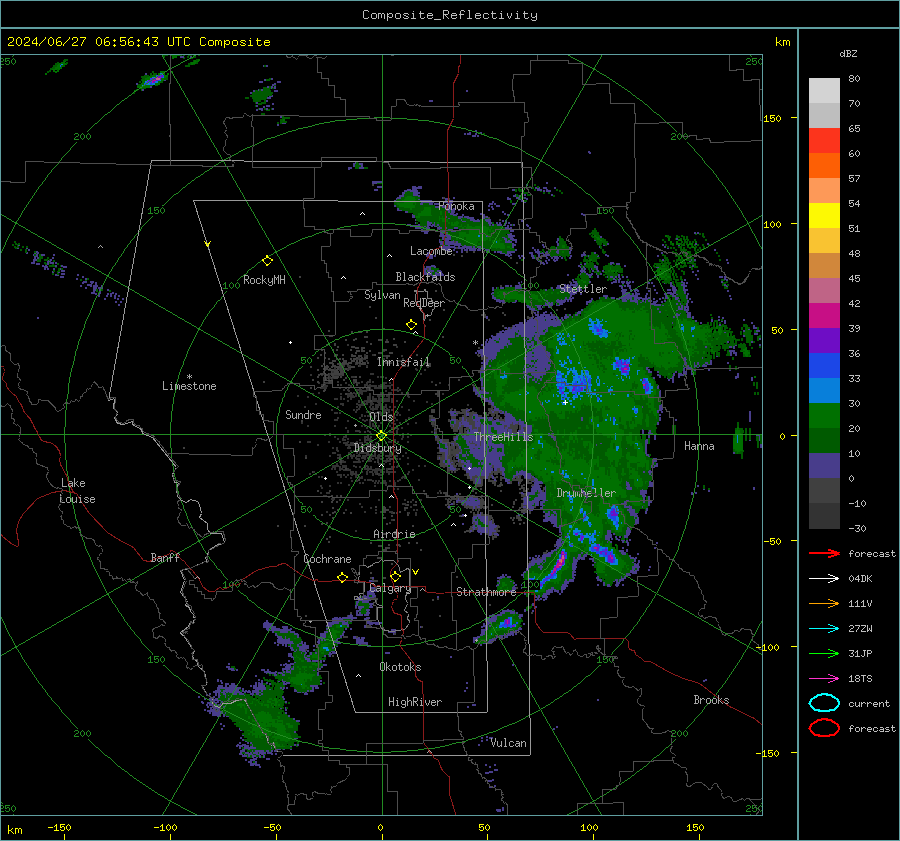Click the light blue swatch above 30 dBZ
This screenshot has width=900, height=841.
(824, 390)
